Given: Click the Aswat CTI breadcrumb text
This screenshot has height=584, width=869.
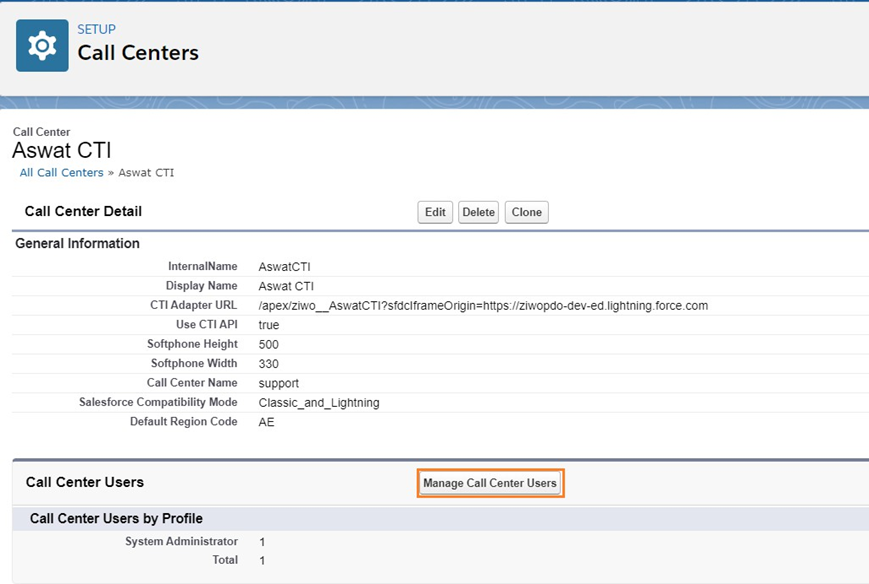Looking at the screenshot, I should click(146, 173).
